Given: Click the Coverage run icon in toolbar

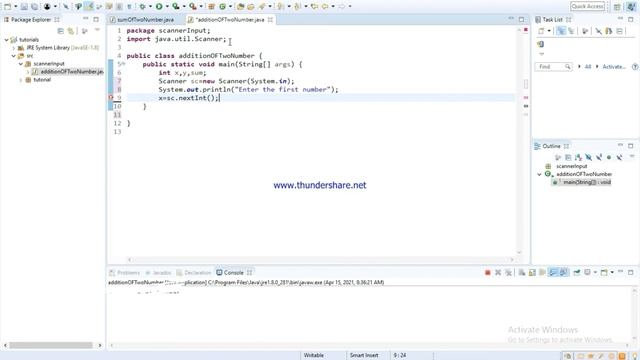Looking at the screenshot, I should coord(176,7).
